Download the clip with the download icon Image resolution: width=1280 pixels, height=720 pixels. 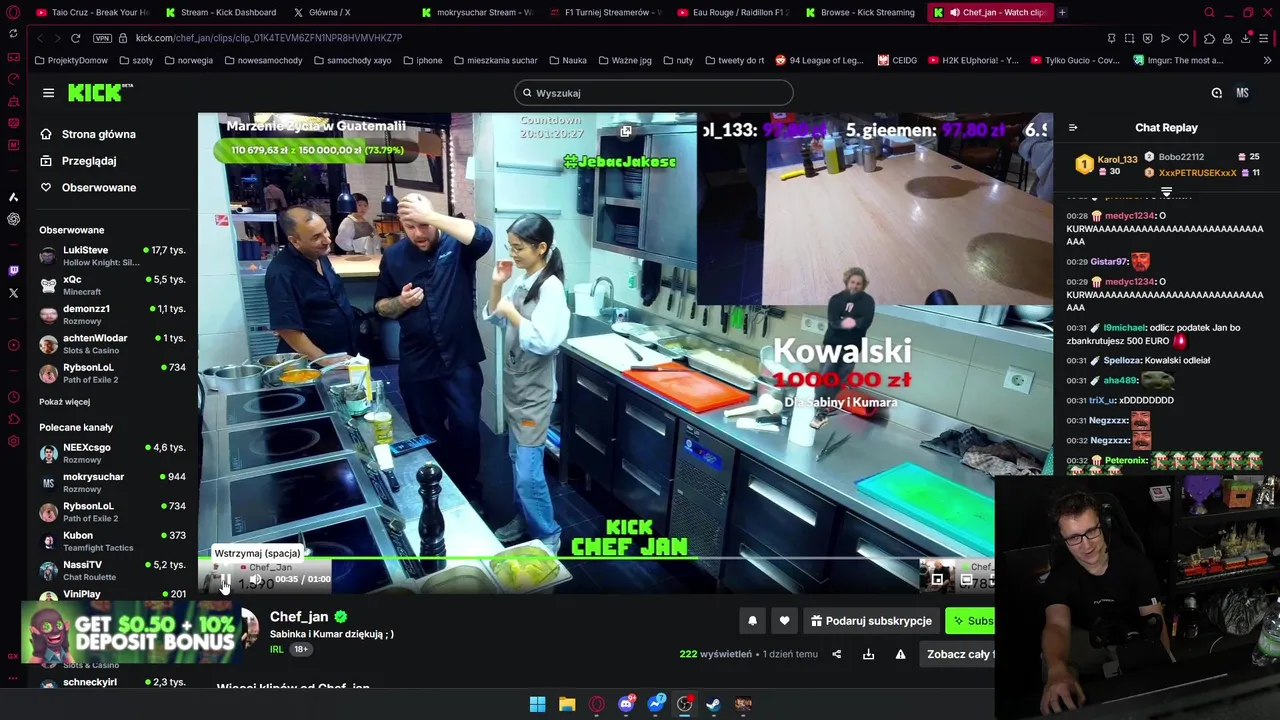coord(868,655)
